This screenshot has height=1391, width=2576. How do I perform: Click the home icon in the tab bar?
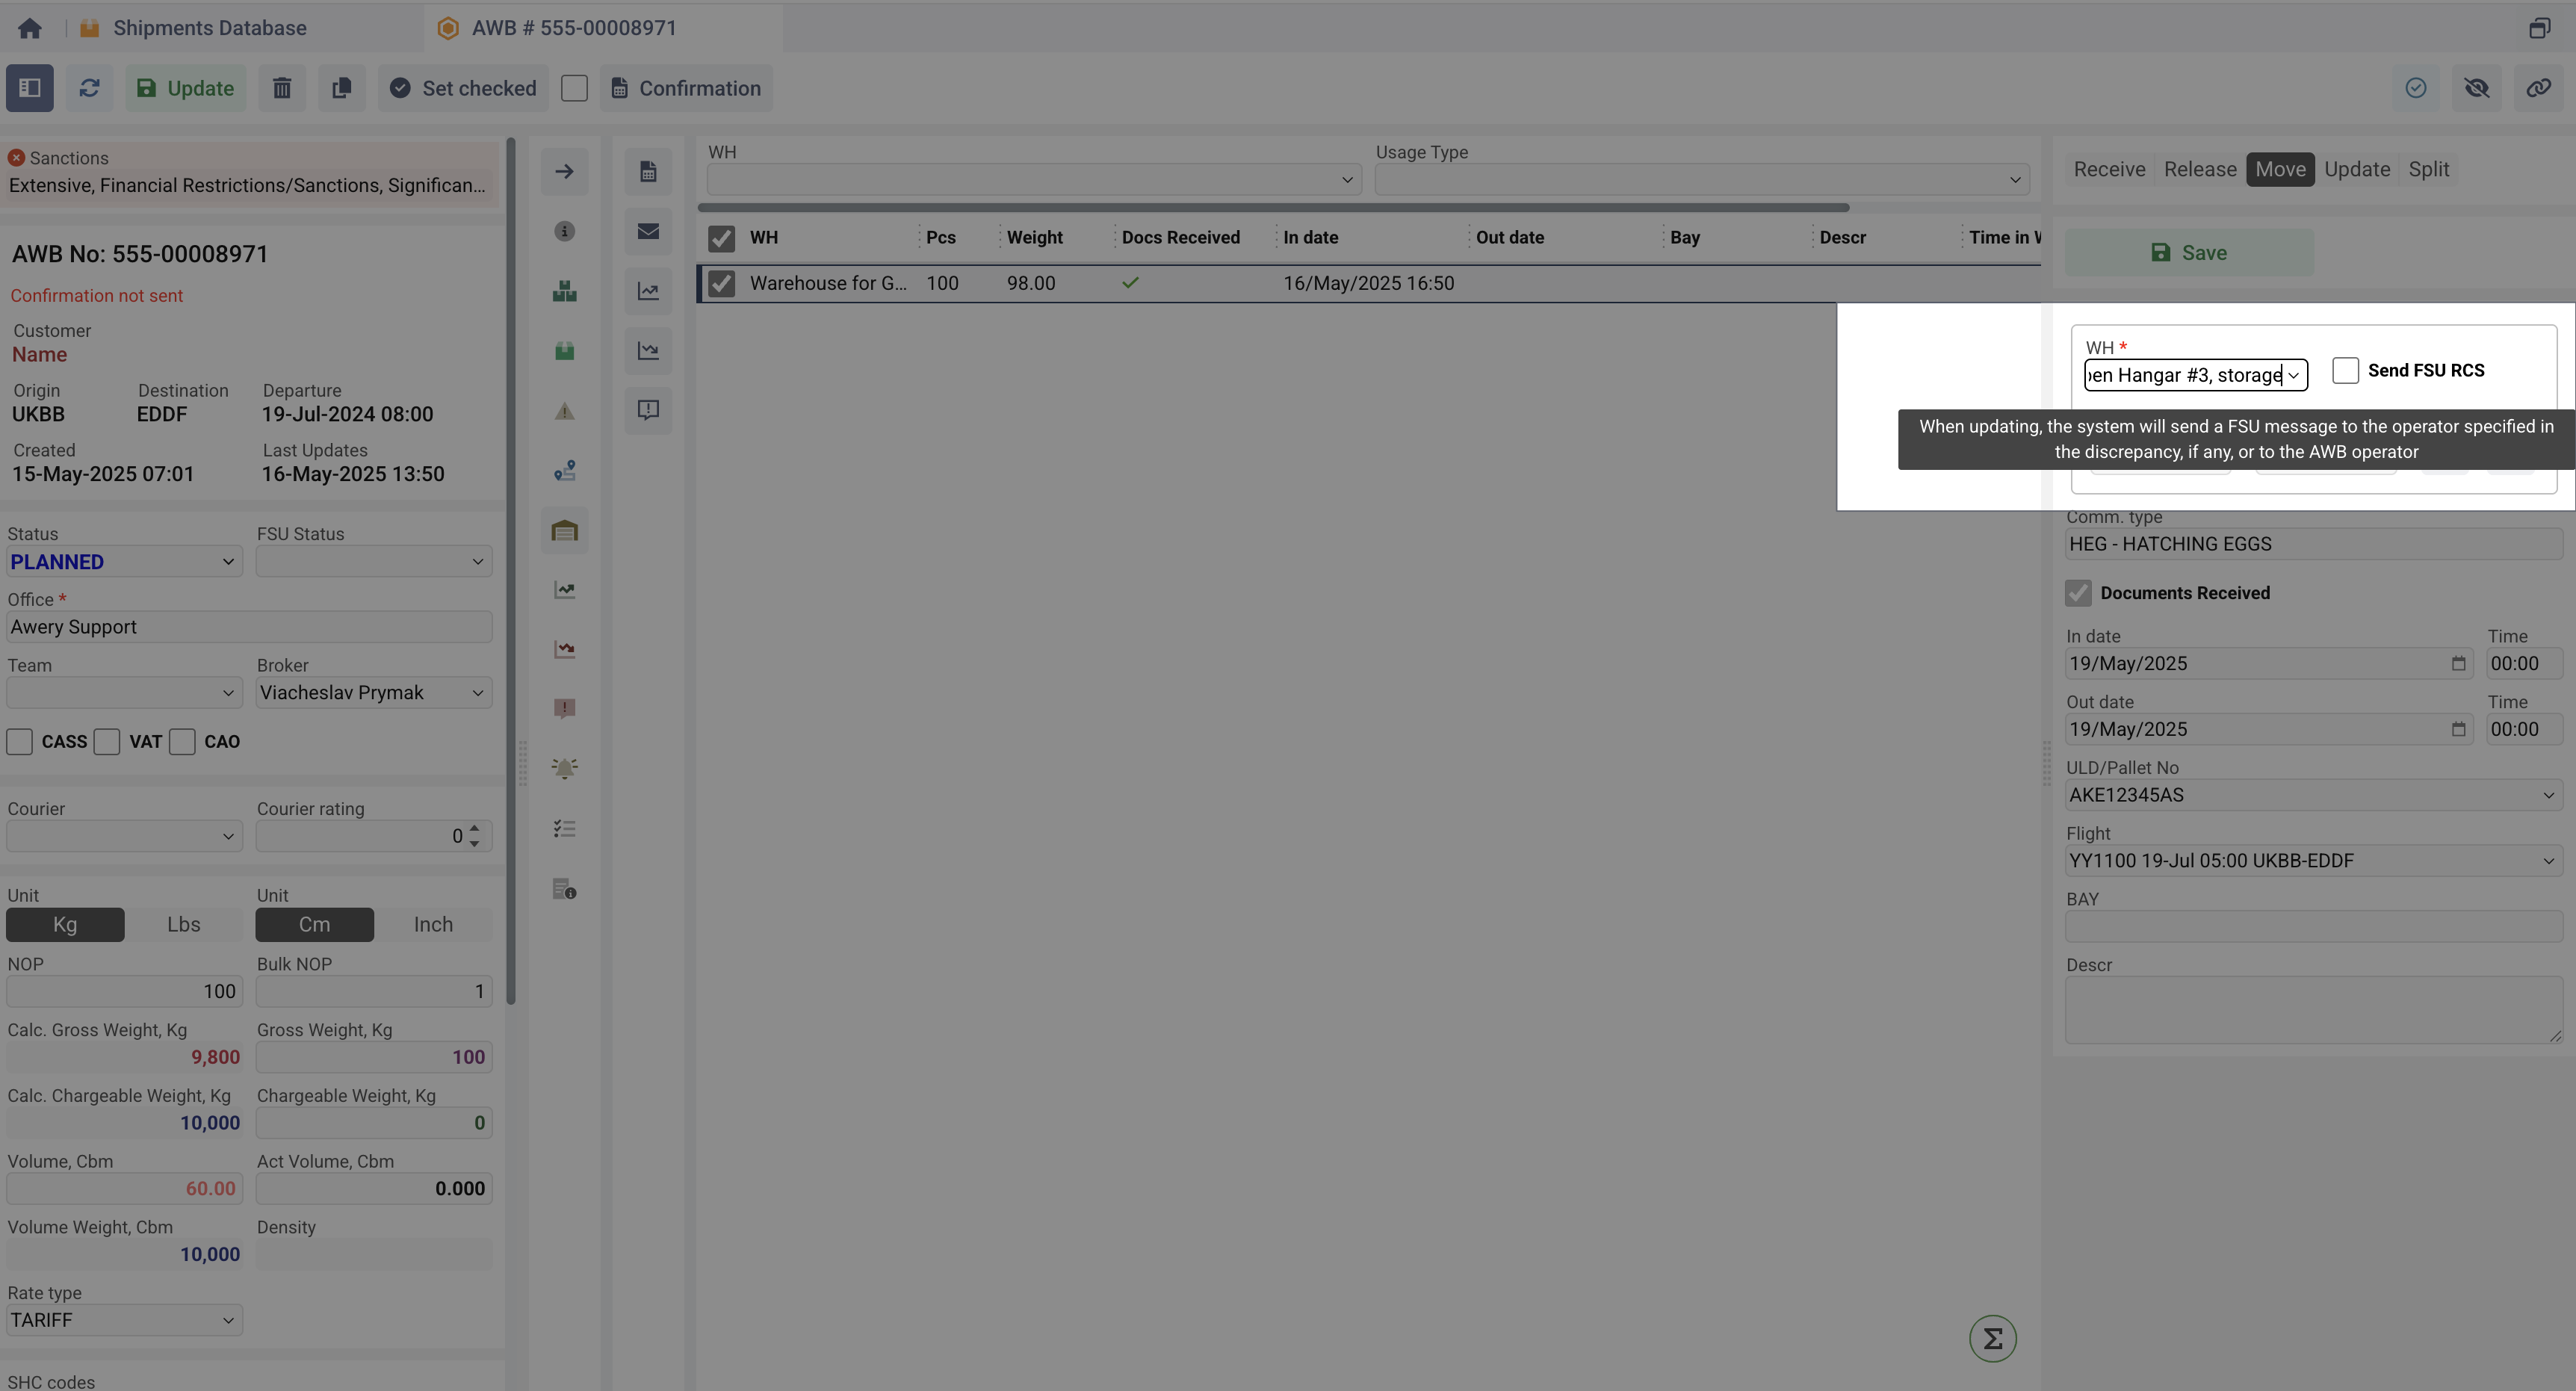point(30,28)
